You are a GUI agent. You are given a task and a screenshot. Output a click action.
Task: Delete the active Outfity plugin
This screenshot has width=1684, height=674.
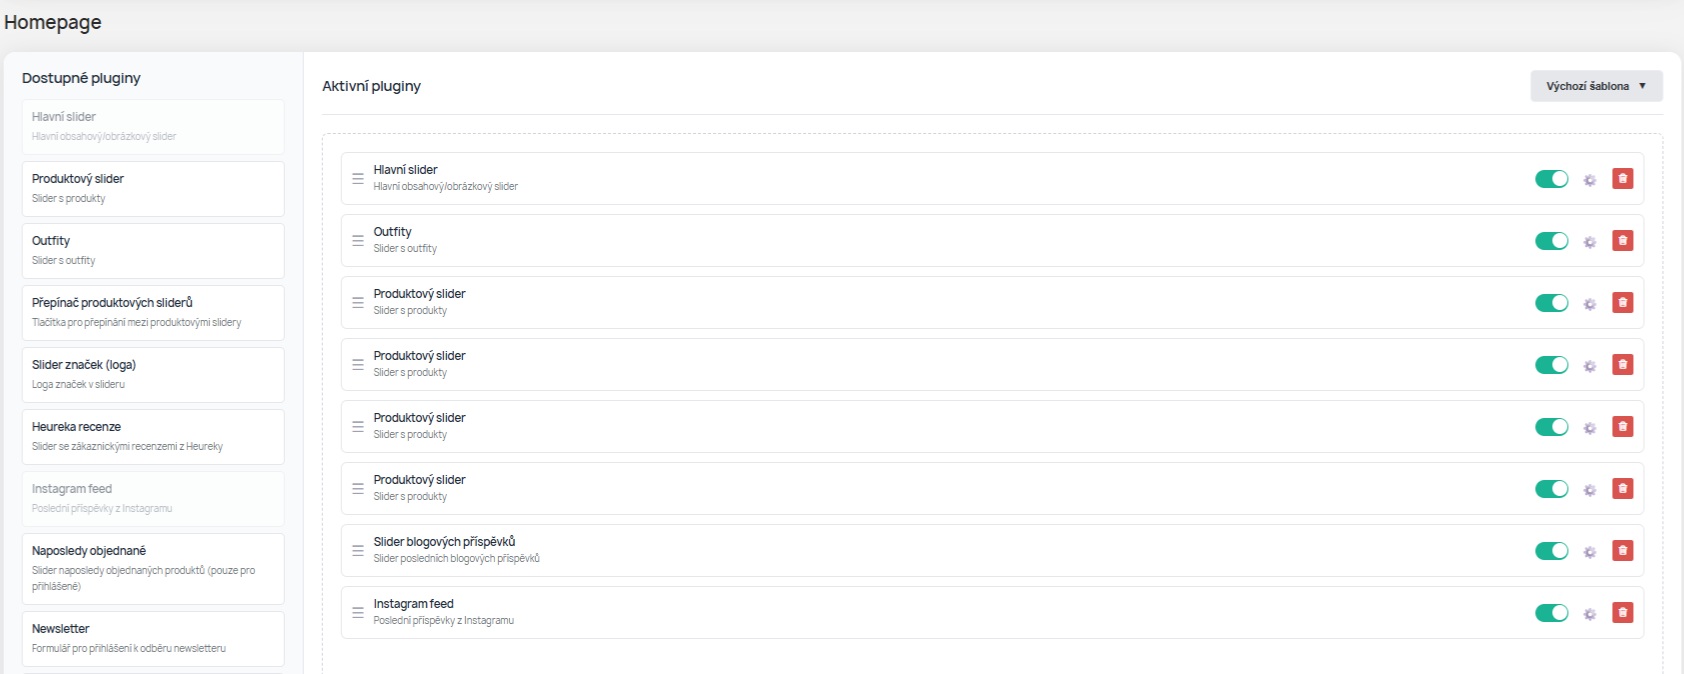(1622, 241)
